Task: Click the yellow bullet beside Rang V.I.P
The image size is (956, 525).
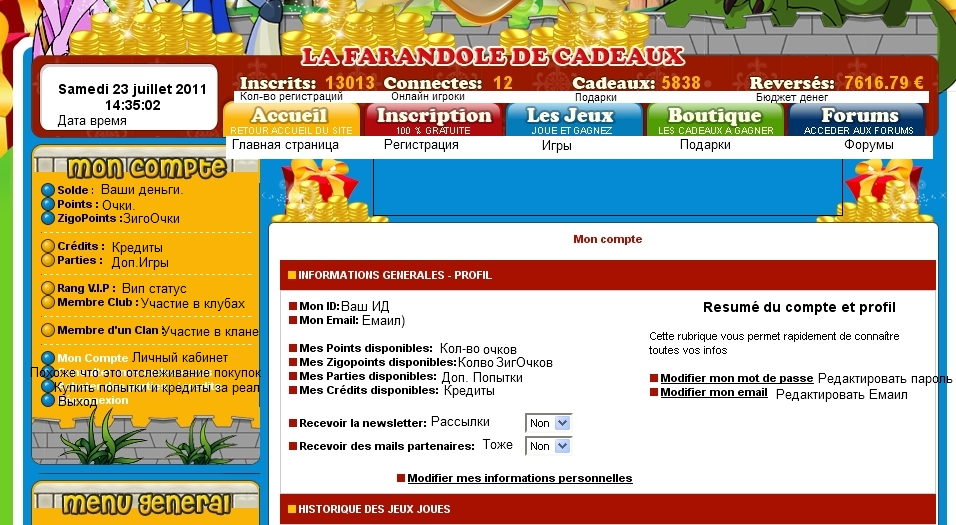Action: click(x=48, y=288)
